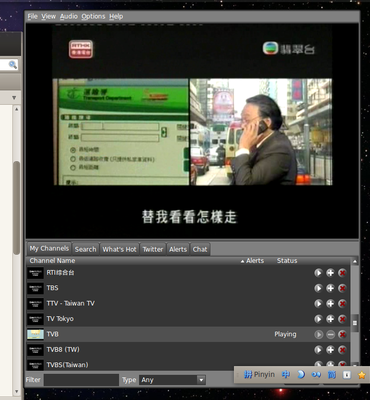This screenshot has width=370, height=400.
Task: Toggle the Chinese mode icon in Pinyin bar
Action: pos(285,375)
